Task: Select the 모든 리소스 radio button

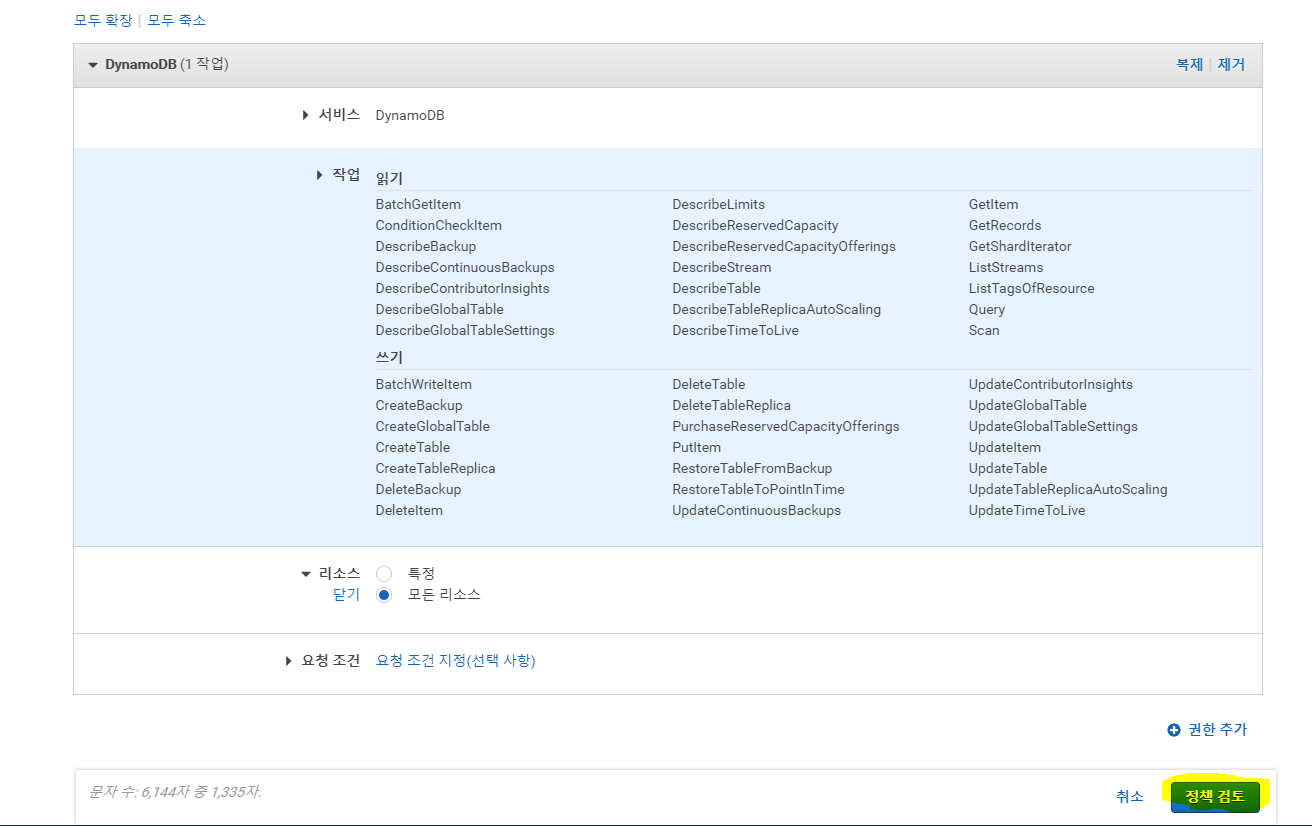Action: tap(384, 595)
